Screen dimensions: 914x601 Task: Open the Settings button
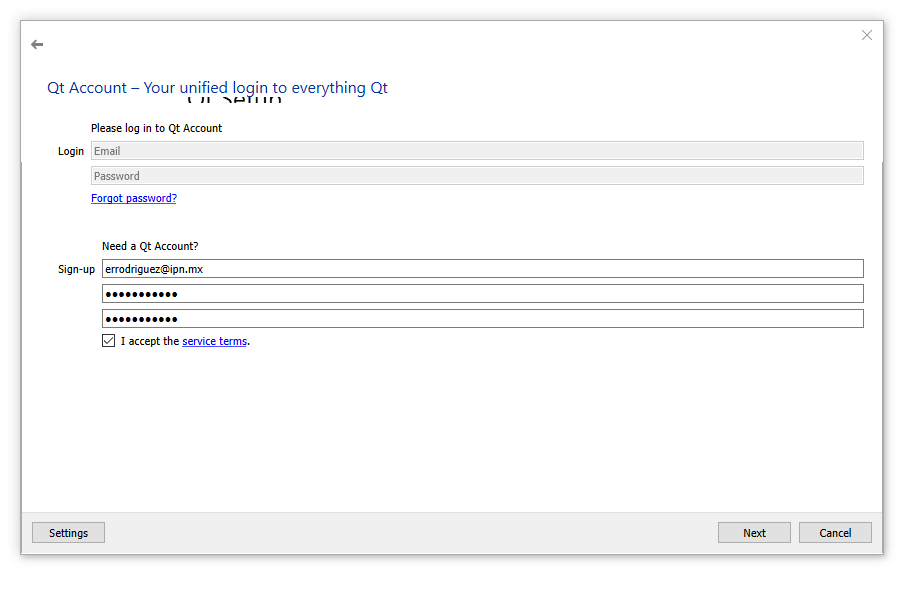(68, 533)
